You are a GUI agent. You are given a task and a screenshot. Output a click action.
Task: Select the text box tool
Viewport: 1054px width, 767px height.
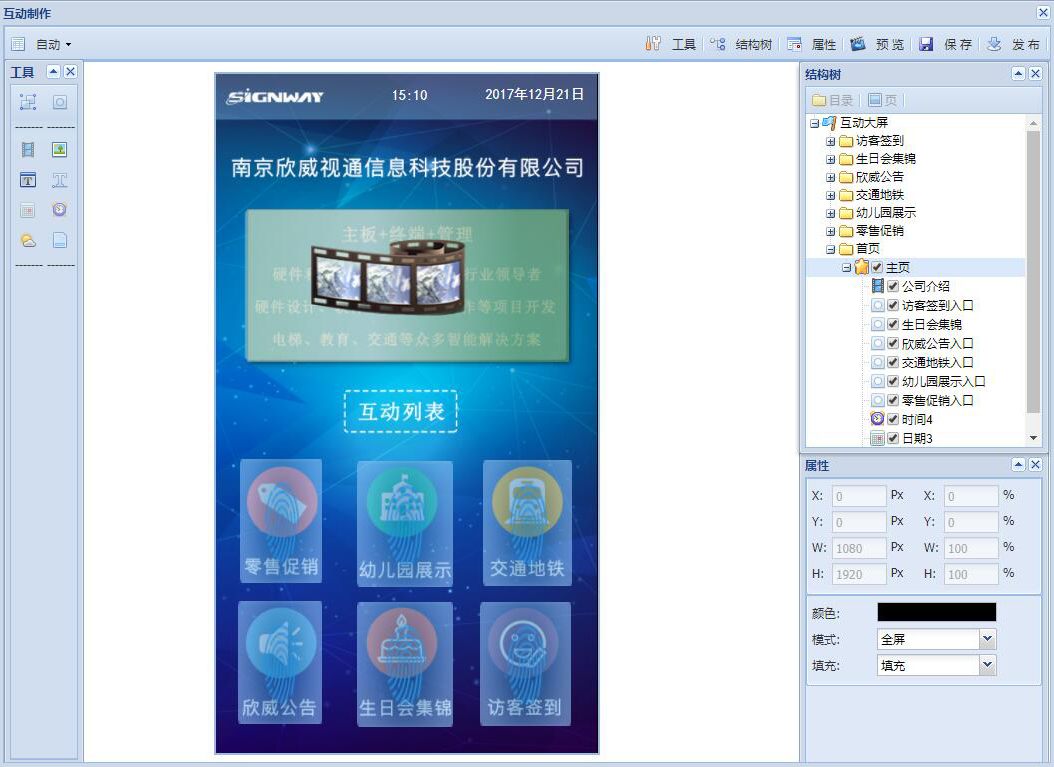click(x=28, y=180)
